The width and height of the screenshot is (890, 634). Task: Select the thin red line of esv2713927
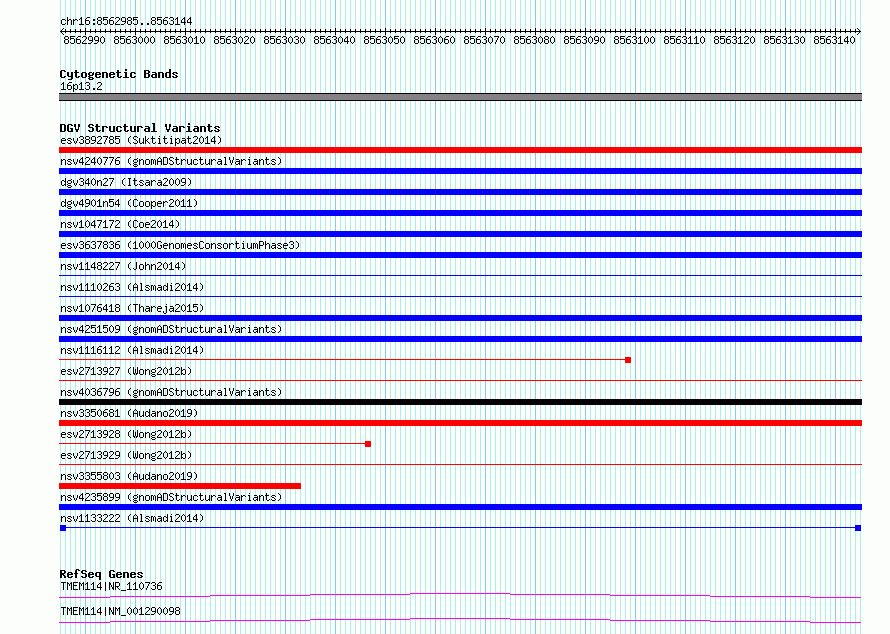(460, 381)
